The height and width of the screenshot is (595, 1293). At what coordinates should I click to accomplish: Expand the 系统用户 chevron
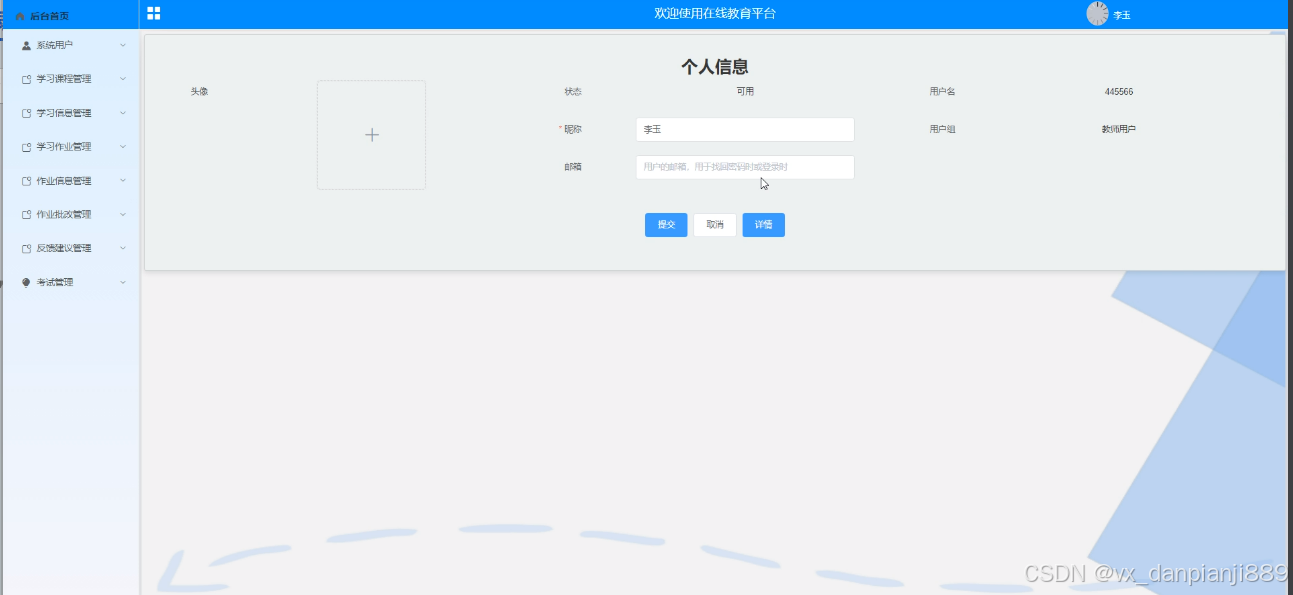tap(123, 45)
